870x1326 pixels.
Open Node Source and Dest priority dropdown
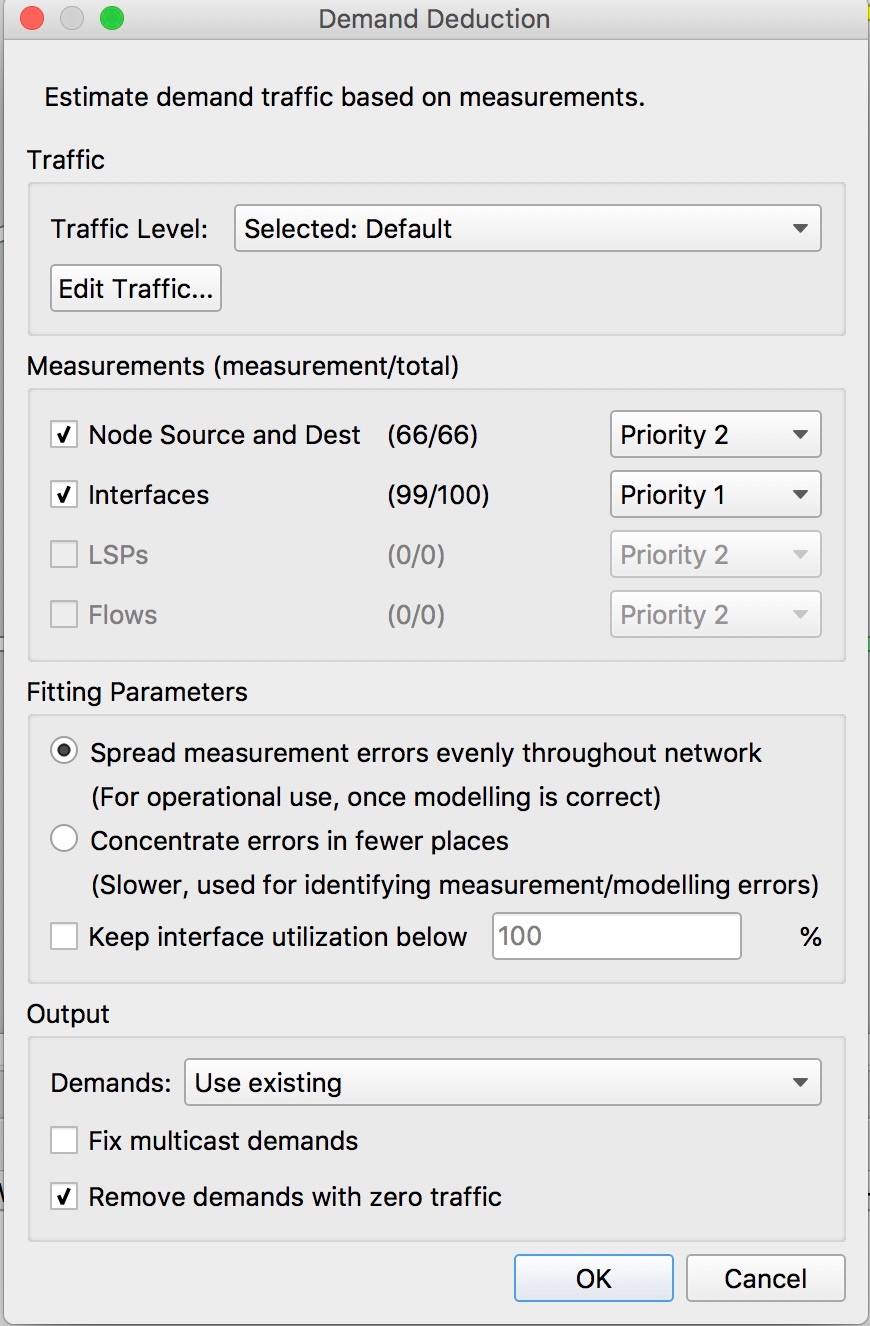pyautogui.click(x=715, y=435)
